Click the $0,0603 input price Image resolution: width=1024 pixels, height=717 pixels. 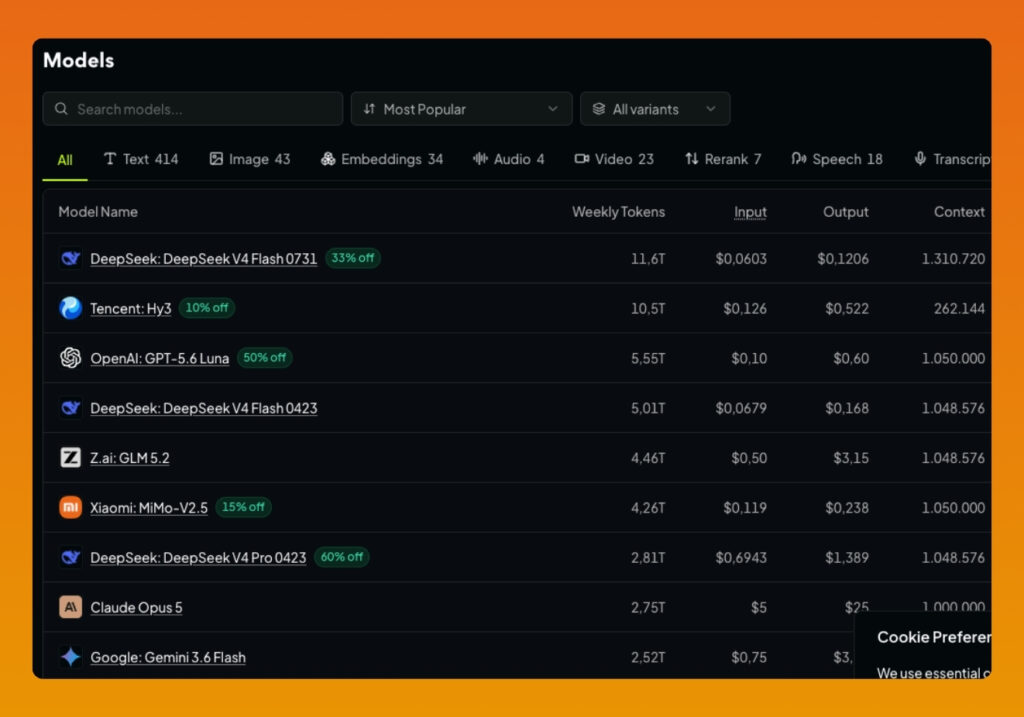pos(741,259)
